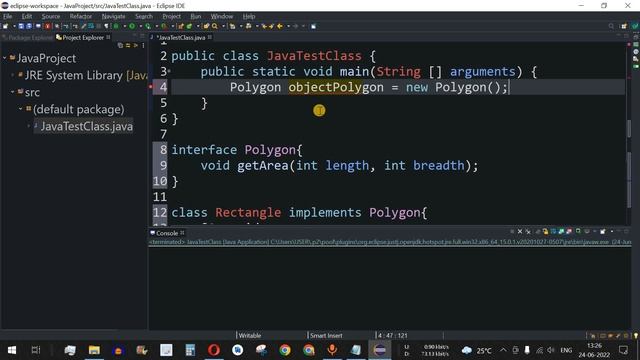
Task: Click the 4 : 47 : 121 cursor position
Action: (x=392, y=336)
